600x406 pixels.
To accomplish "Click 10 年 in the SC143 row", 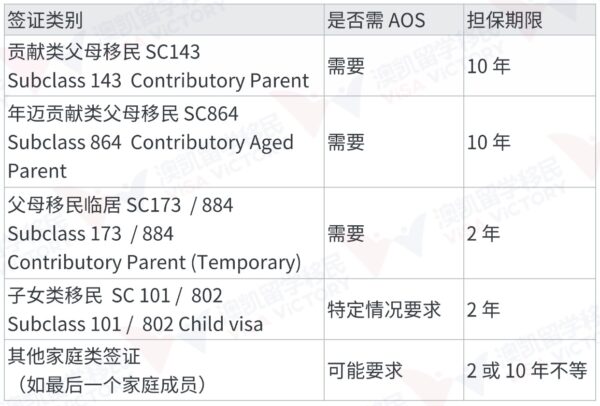I will tap(490, 67).
